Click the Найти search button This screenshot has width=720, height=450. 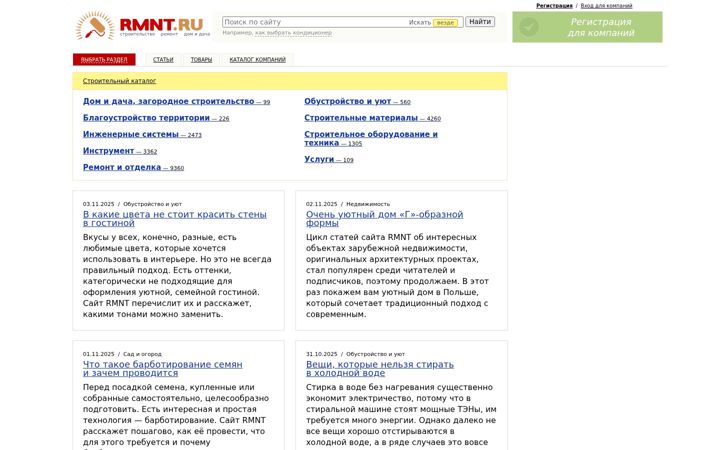(480, 22)
